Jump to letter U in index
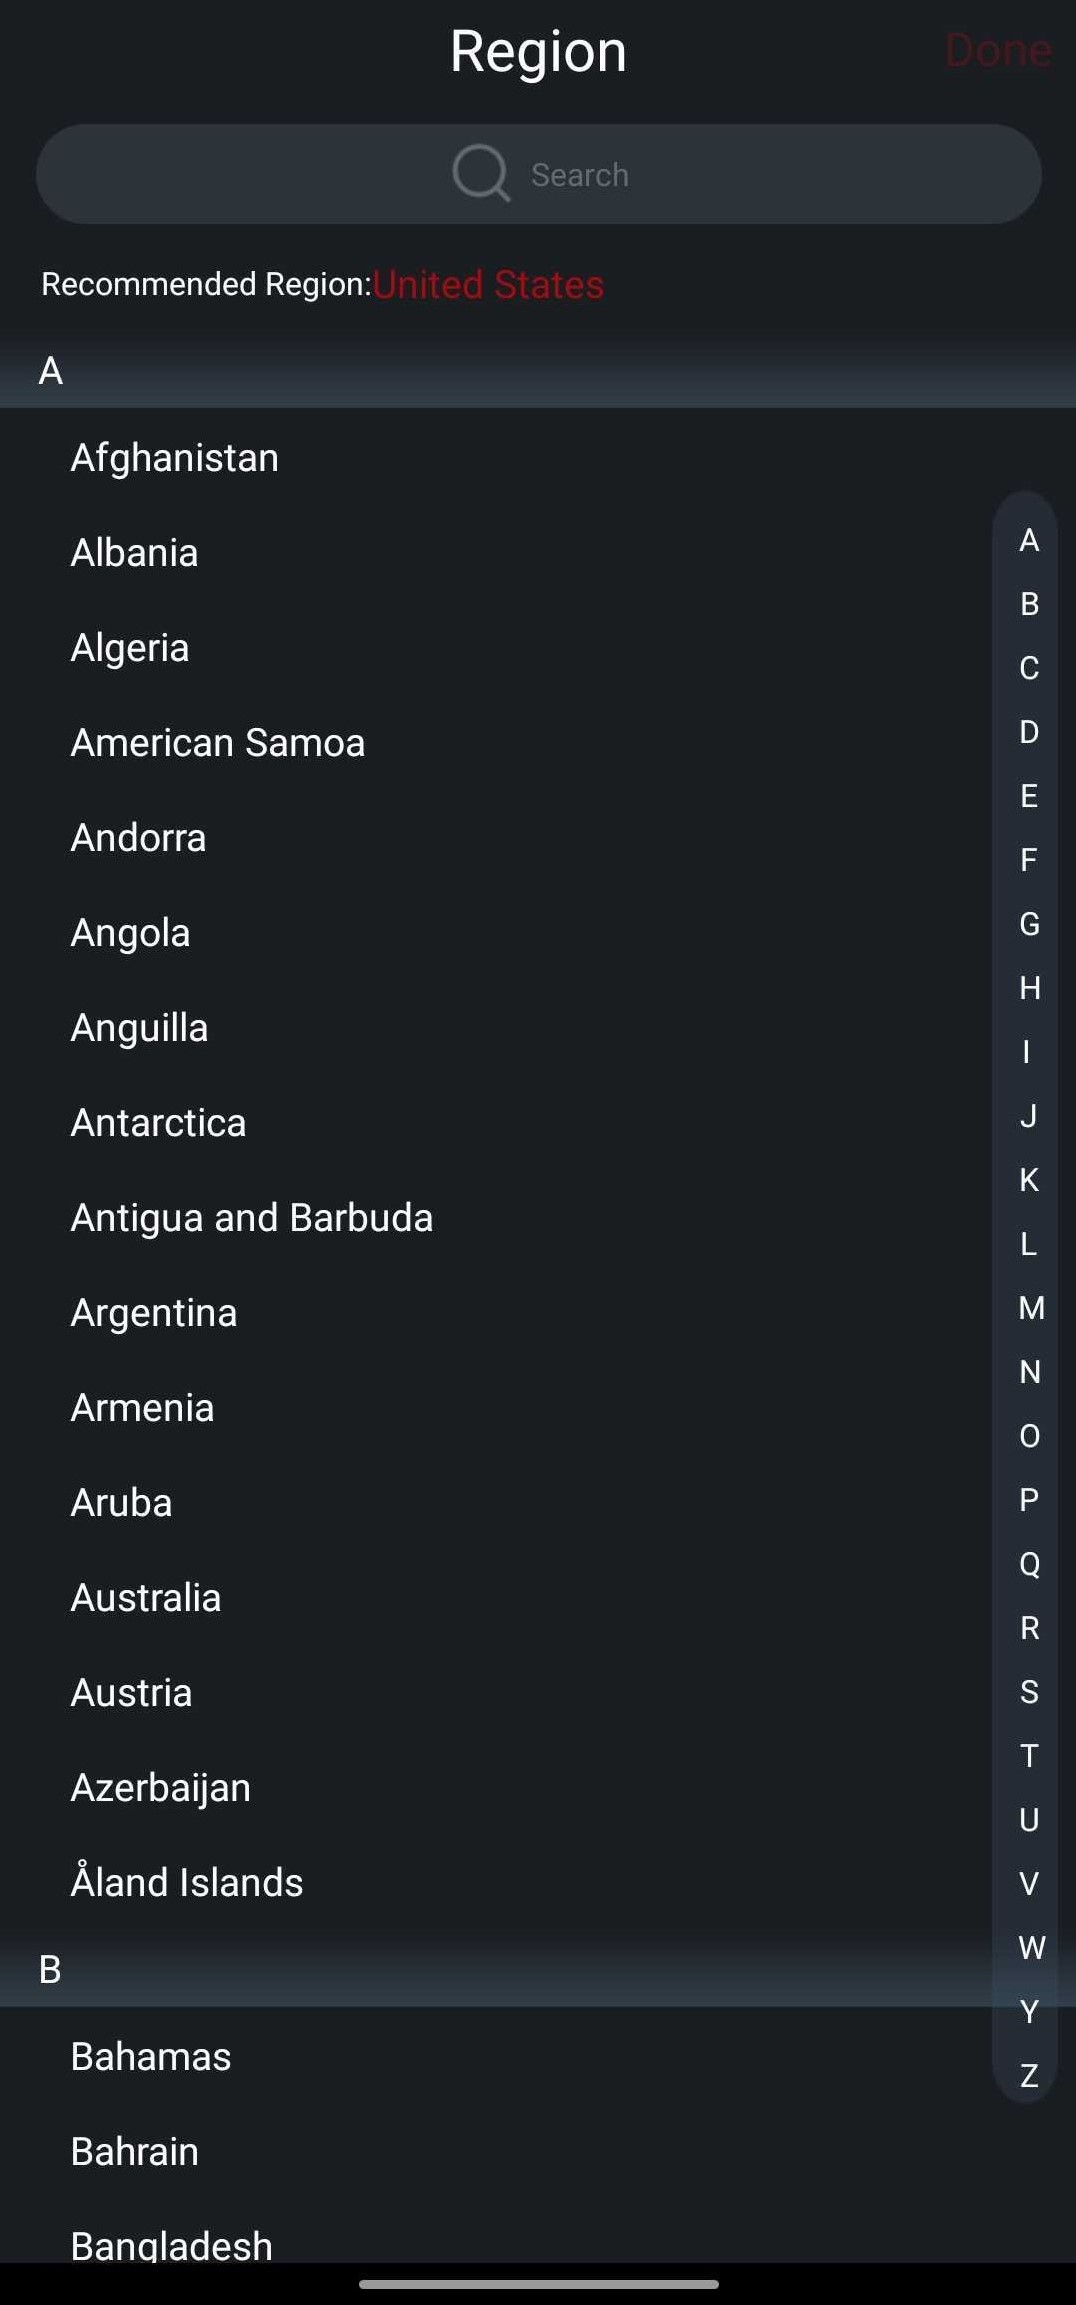The width and height of the screenshot is (1076, 2305). pos(1028,1820)
